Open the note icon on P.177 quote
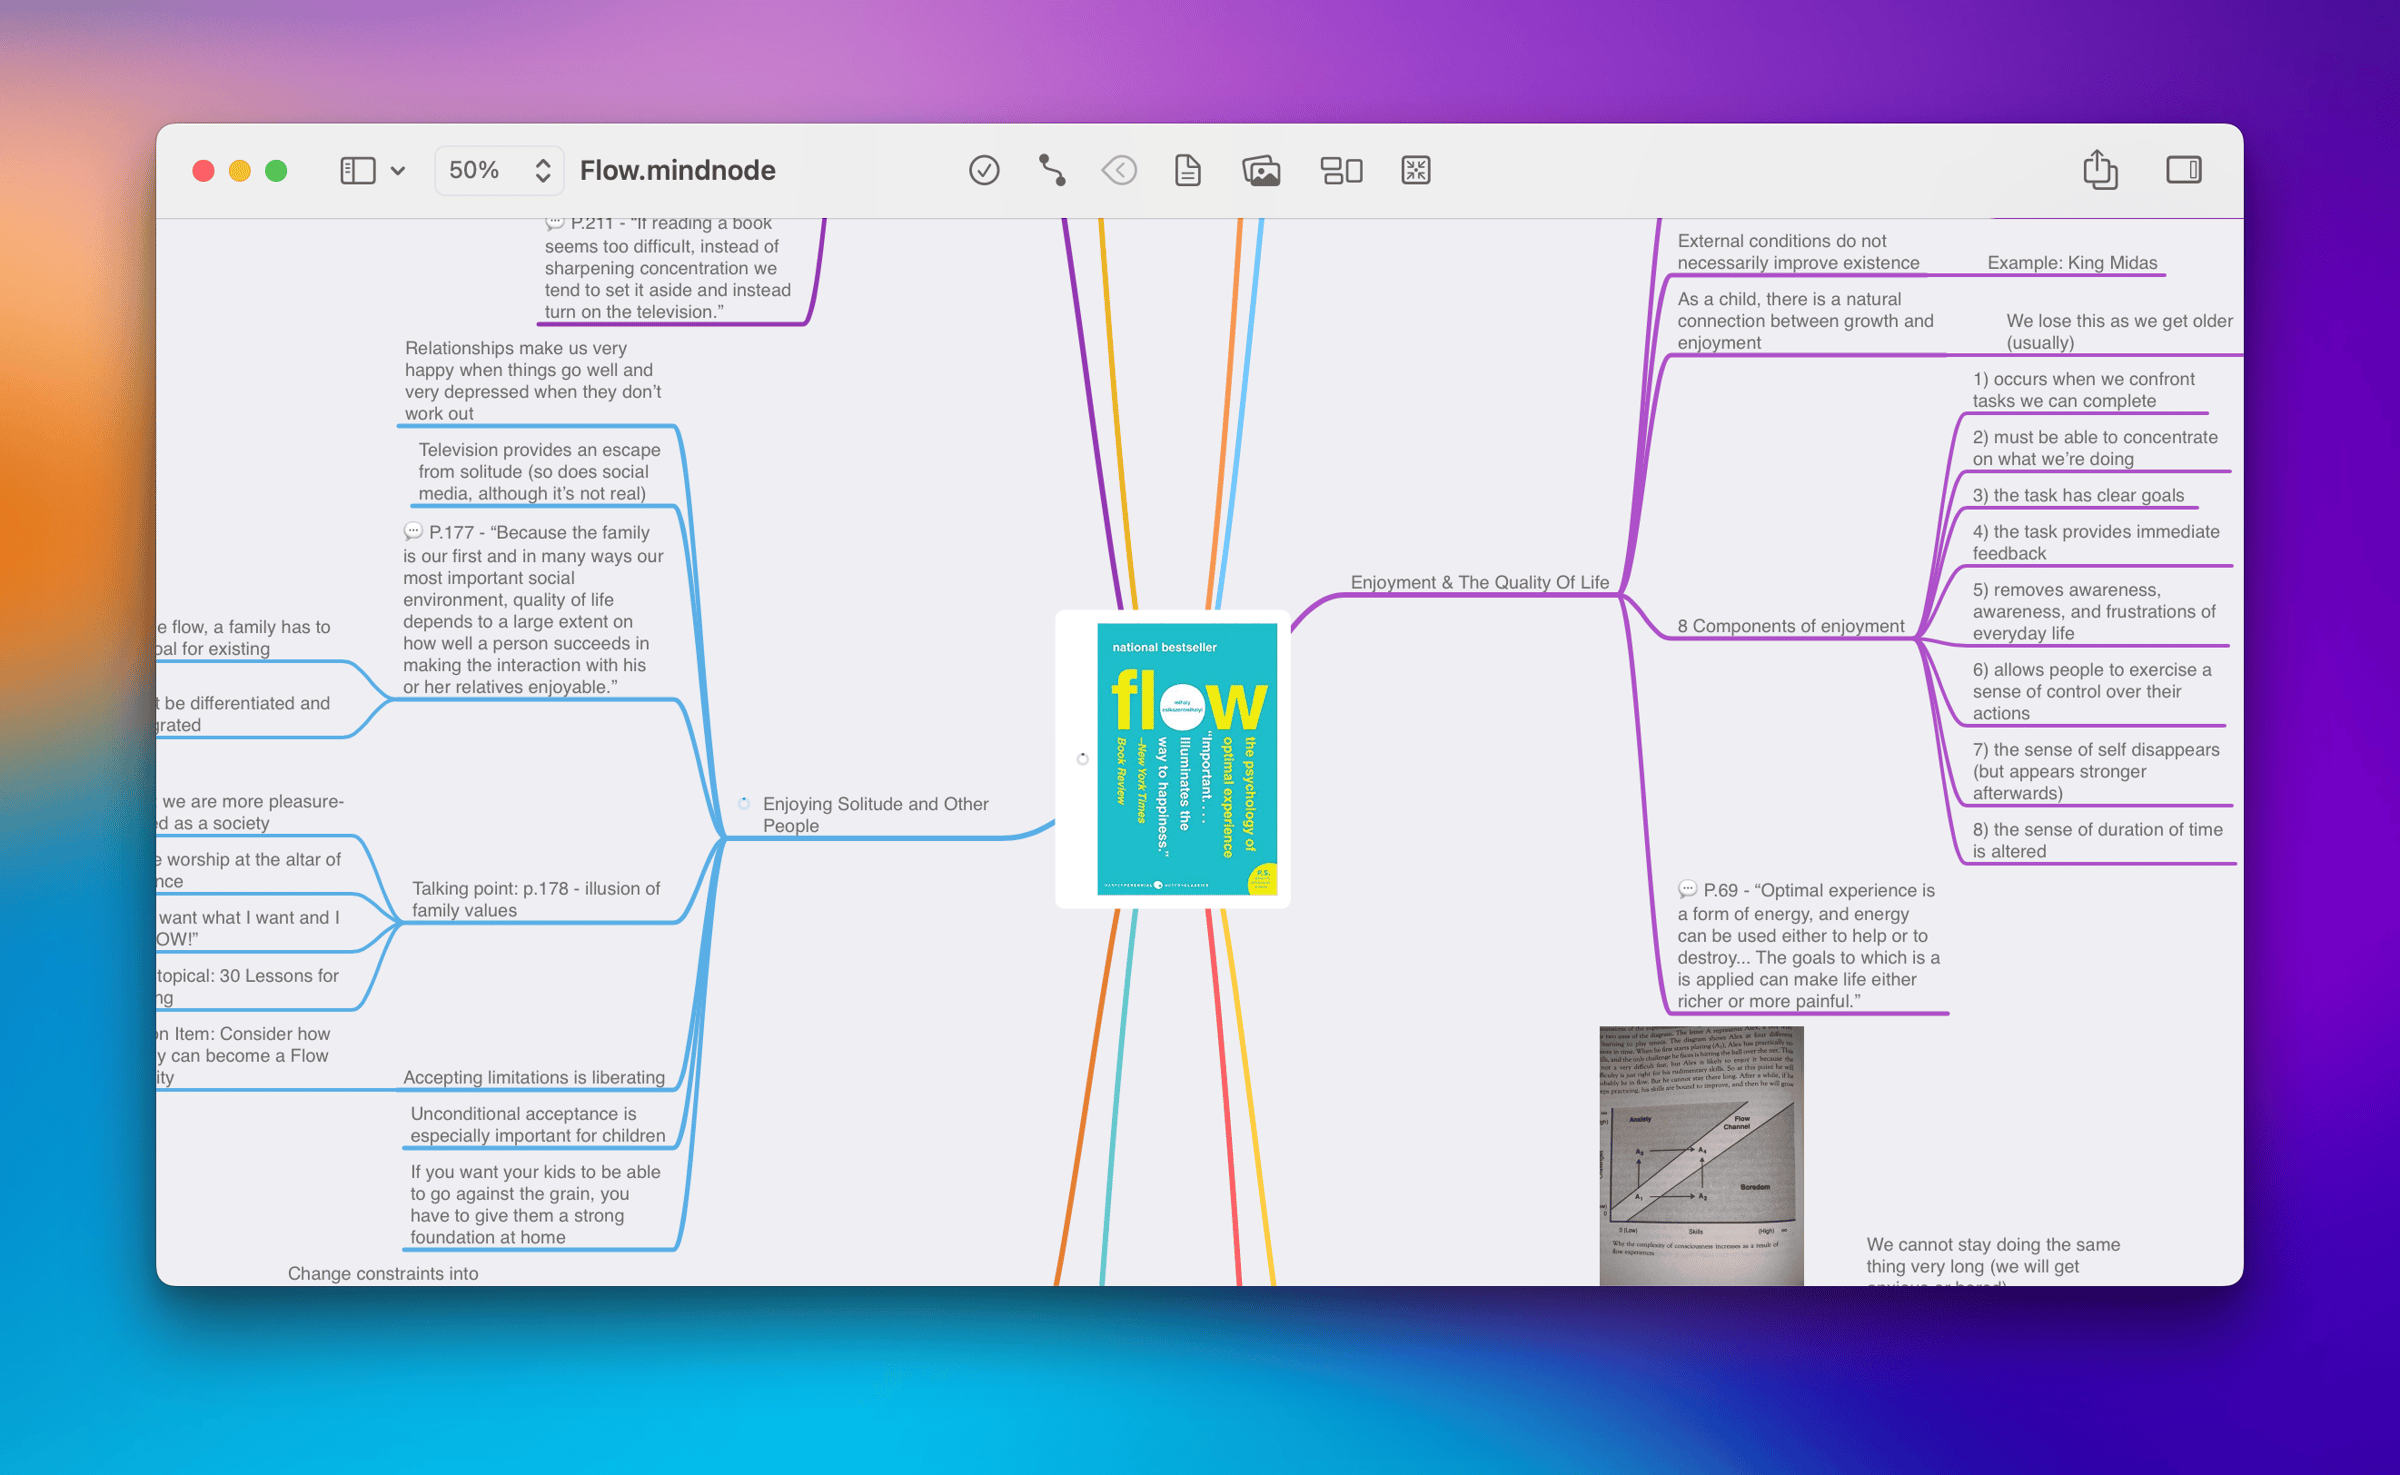 click(x=413, y=531)
